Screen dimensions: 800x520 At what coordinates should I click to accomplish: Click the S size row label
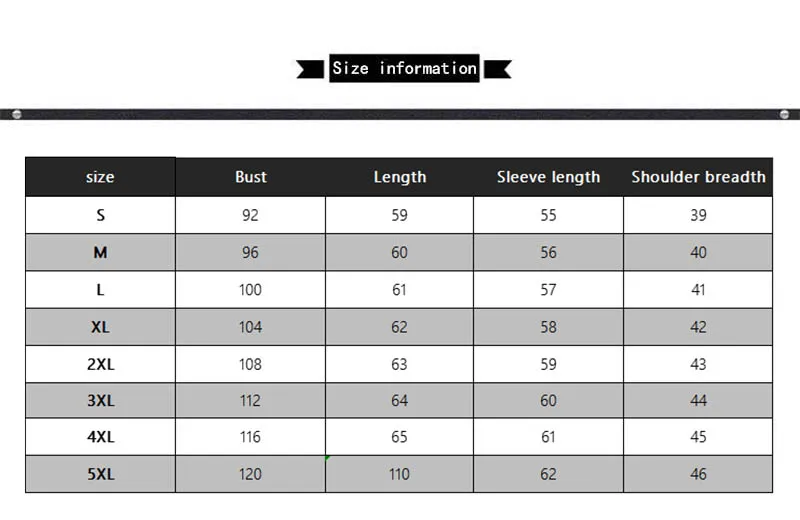click(x=101, y=215)
